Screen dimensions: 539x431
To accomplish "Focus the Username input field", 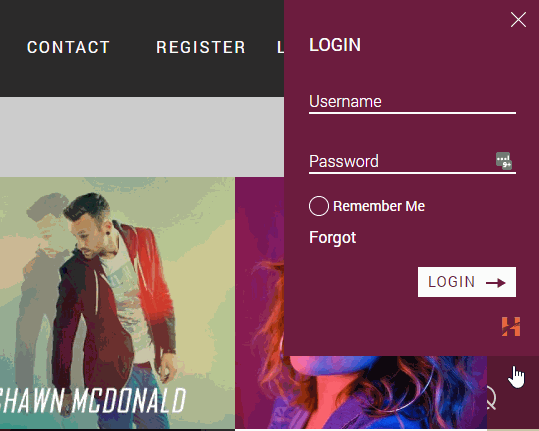I will pyautogui.click(x=412, y=102).
